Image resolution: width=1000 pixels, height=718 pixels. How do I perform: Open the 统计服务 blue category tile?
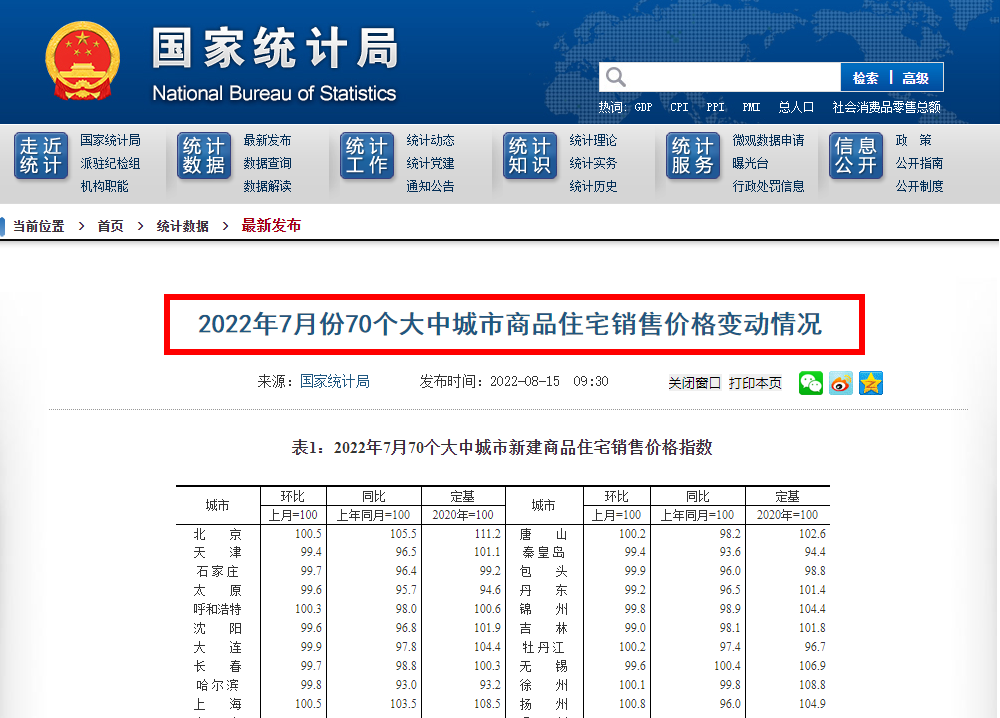pos(693,156)
